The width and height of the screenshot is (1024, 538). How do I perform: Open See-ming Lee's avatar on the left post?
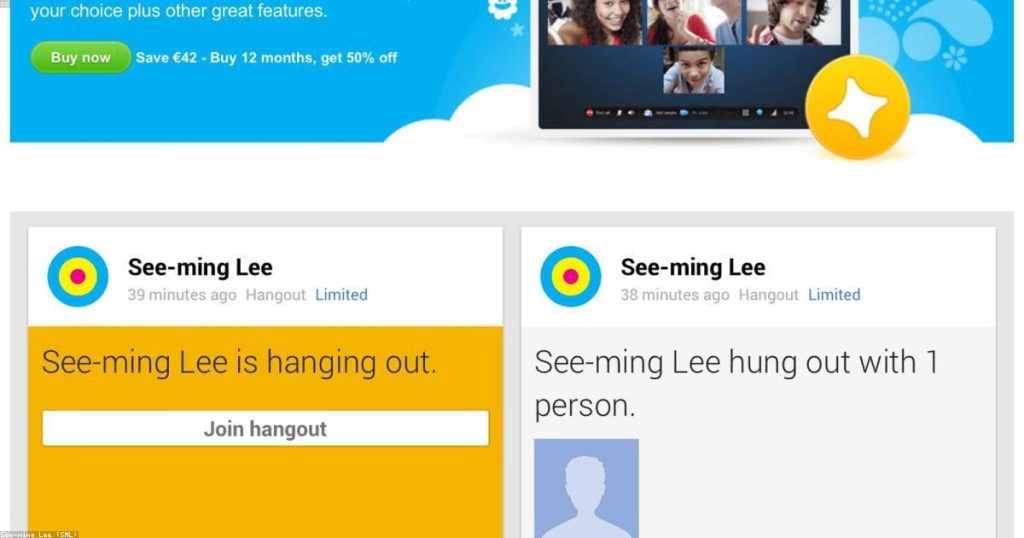click(78, 276)
